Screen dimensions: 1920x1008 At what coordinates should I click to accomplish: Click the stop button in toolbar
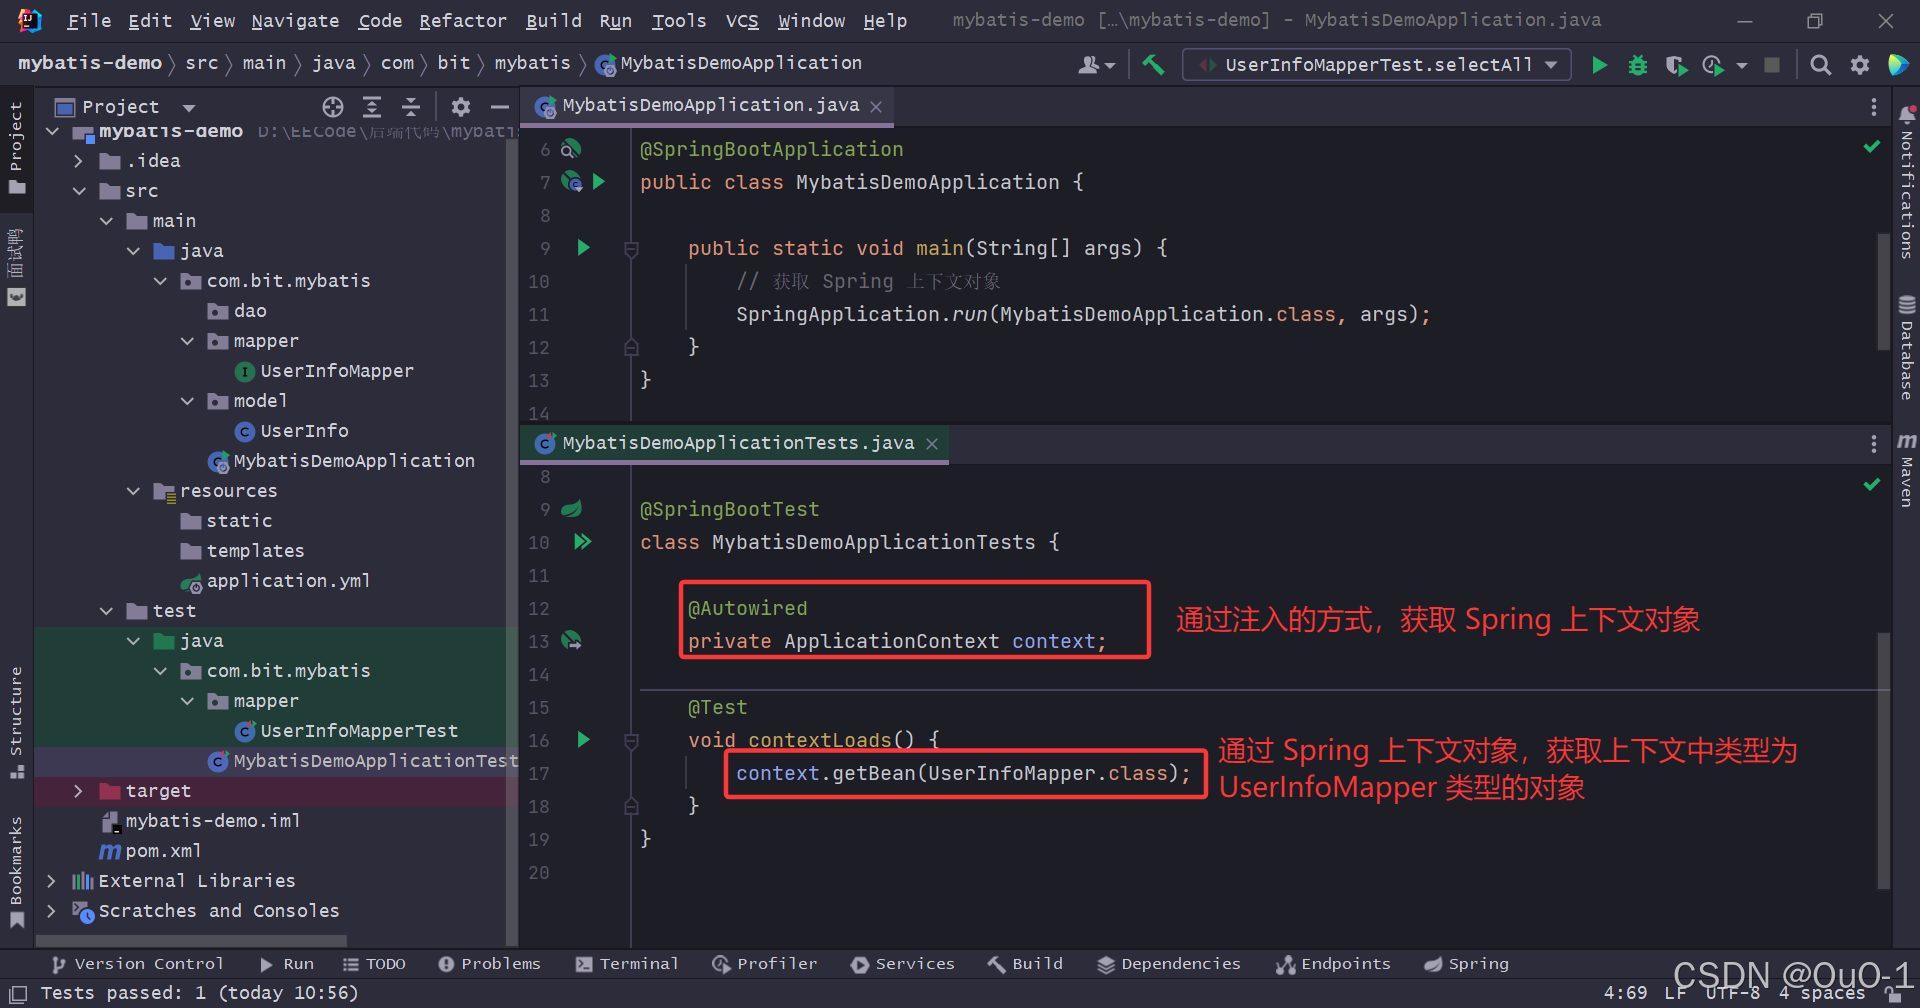click(x=1772, y=65)
